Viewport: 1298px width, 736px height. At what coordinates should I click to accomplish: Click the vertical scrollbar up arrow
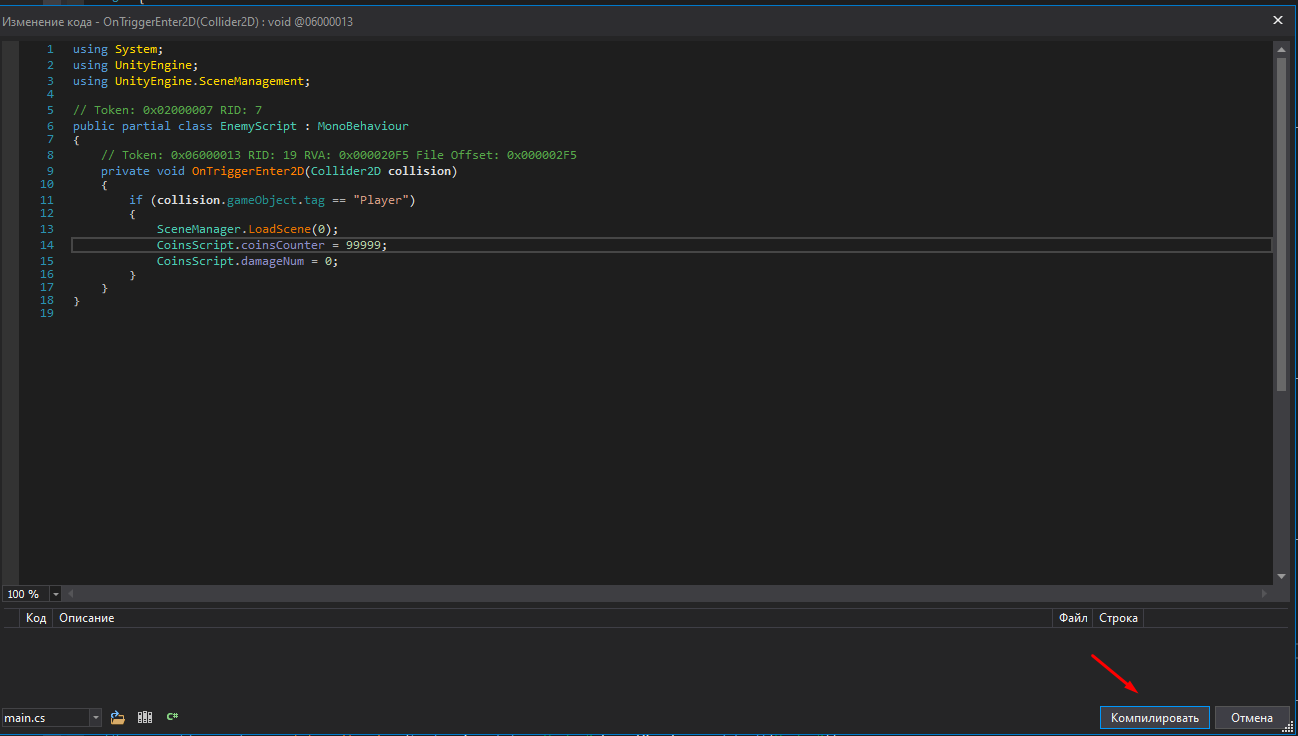click(x=1281, y=49)
